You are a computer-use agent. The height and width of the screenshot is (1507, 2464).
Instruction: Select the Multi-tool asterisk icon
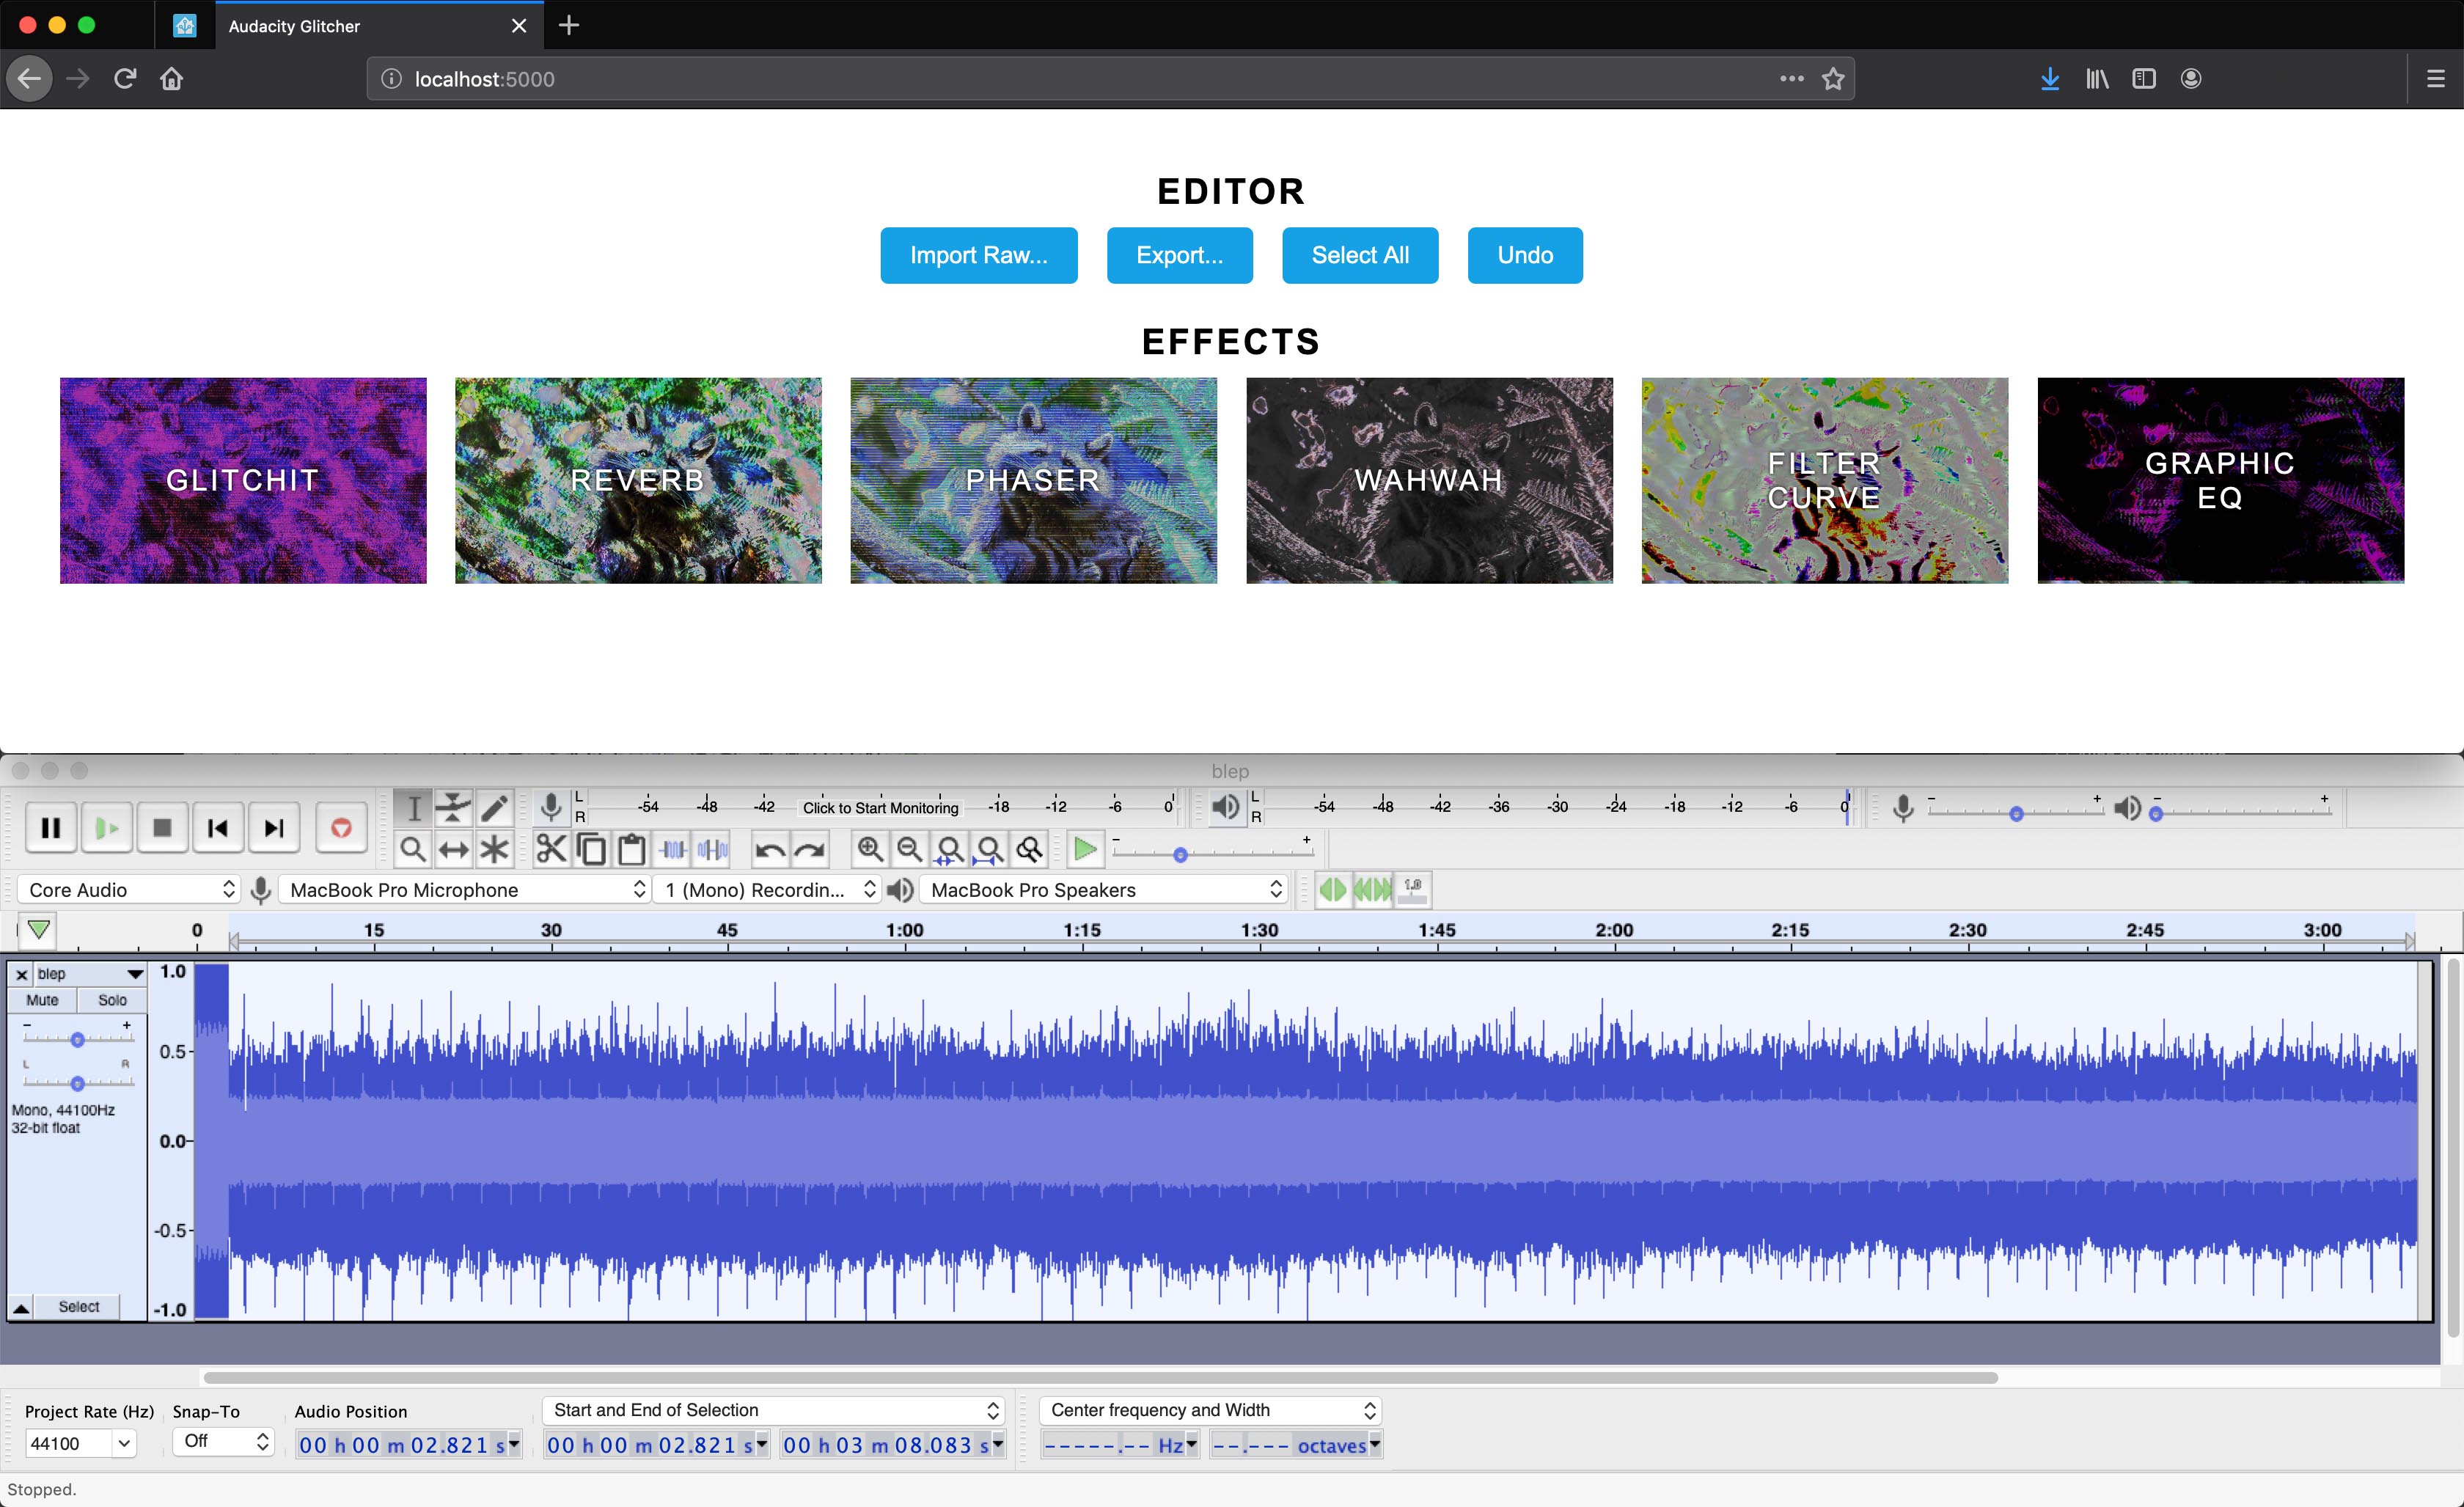click(494, 850)
